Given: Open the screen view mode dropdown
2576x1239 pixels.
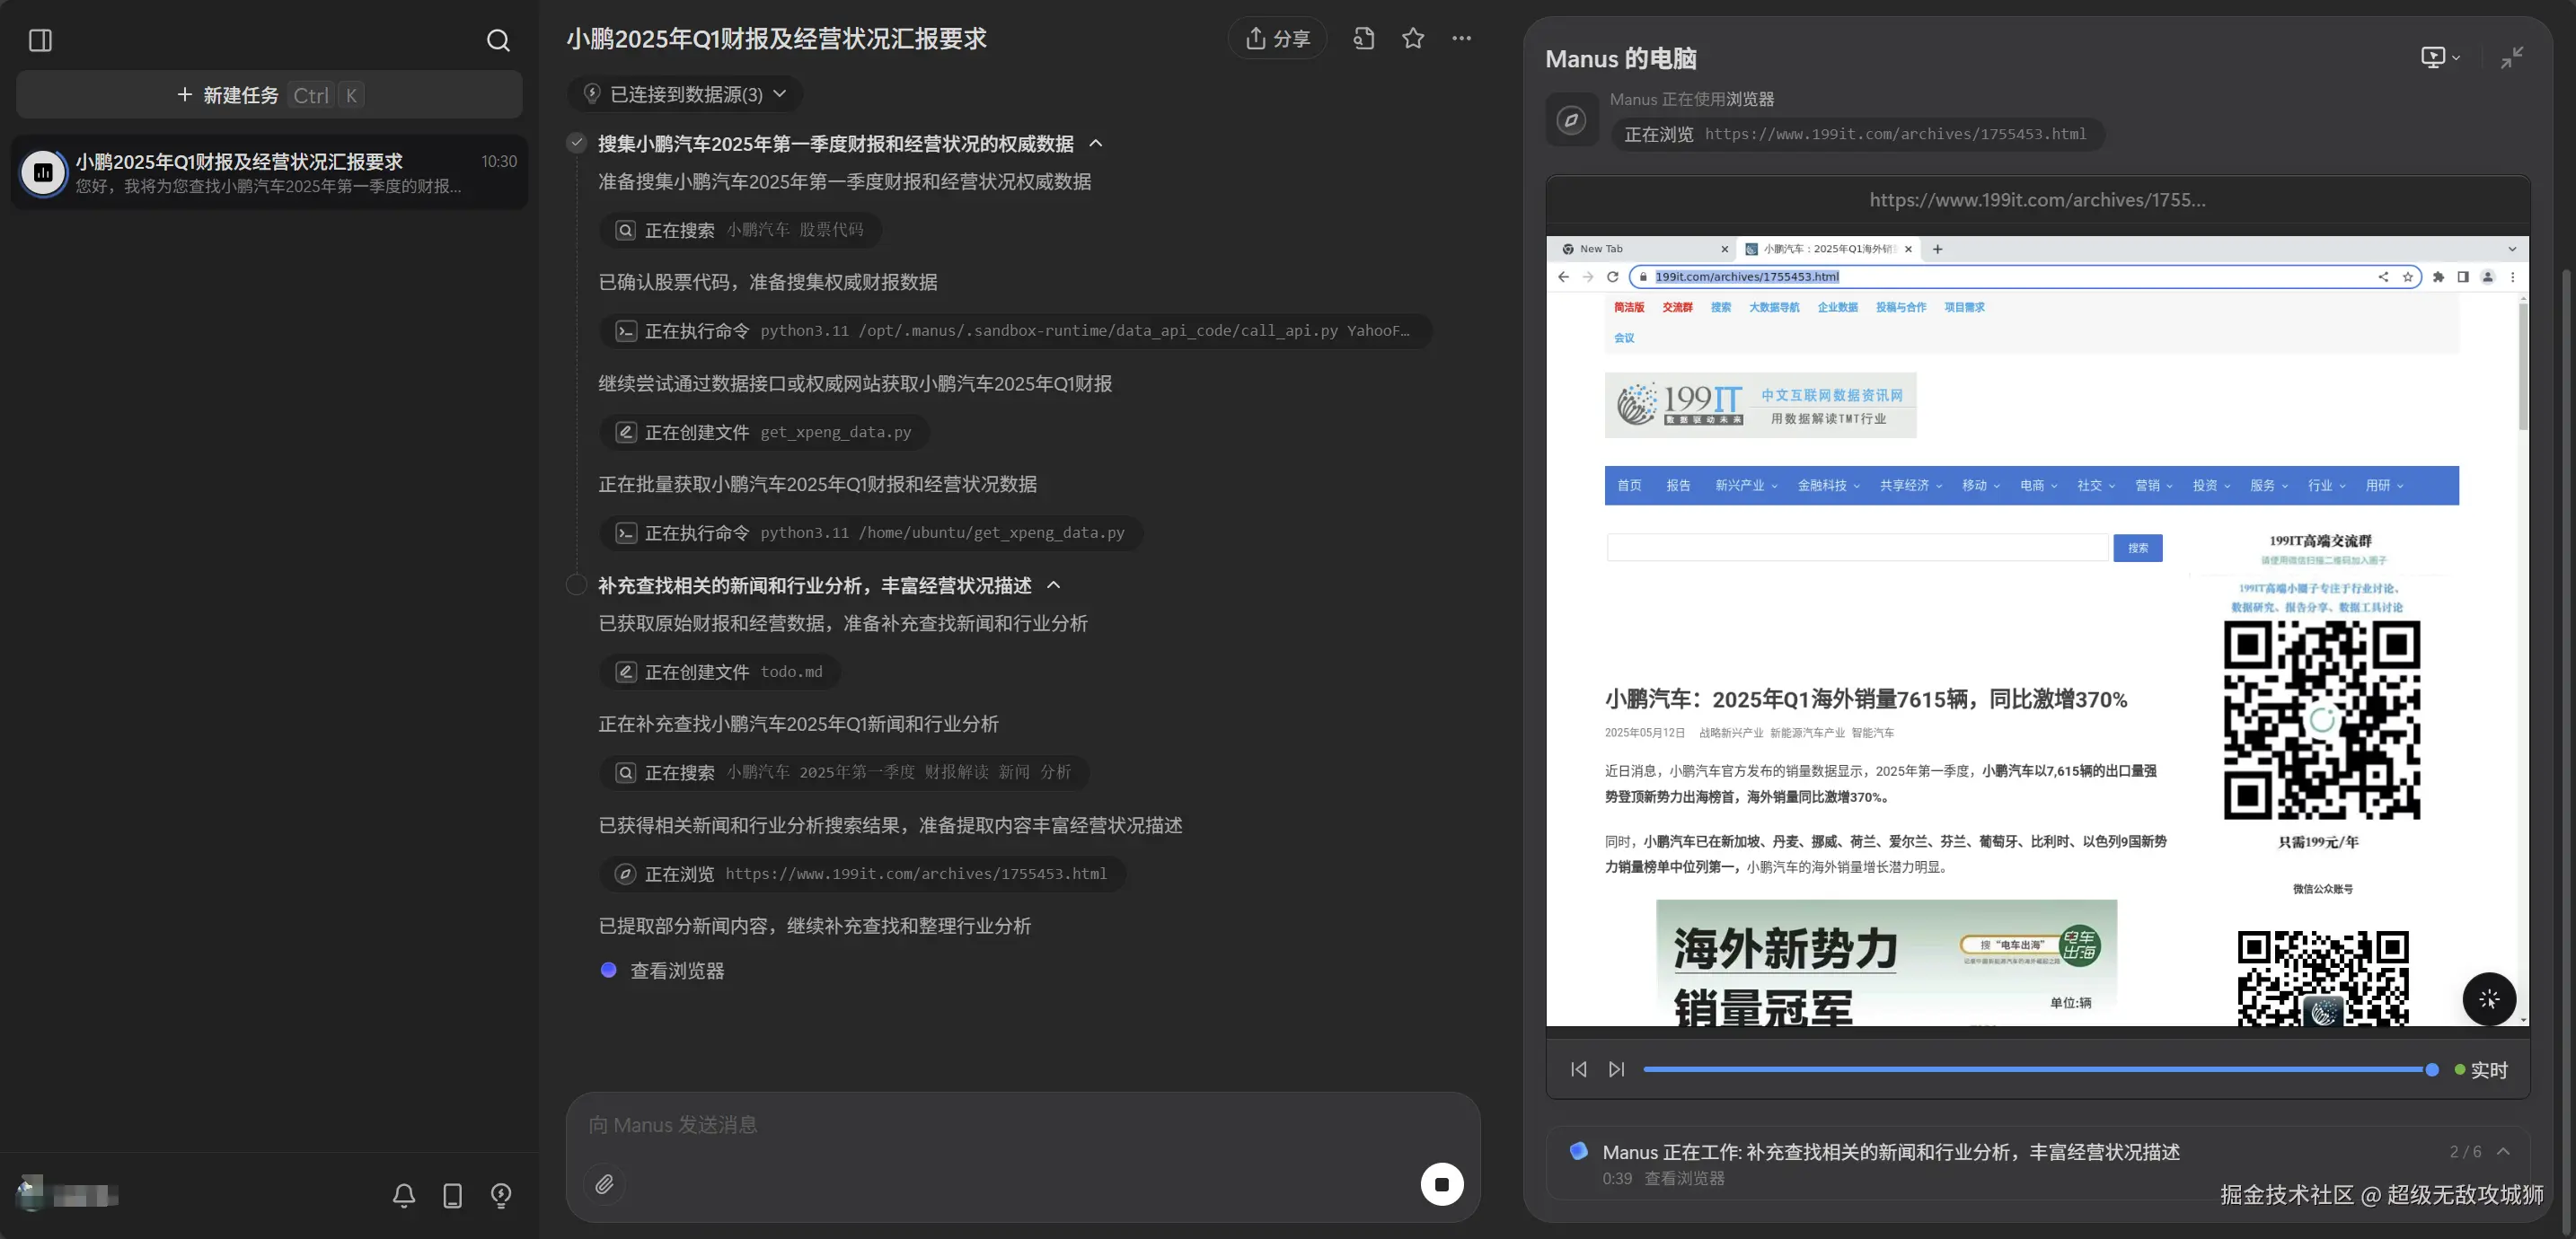Looking at the screenshot, I should click(2441, 57).
